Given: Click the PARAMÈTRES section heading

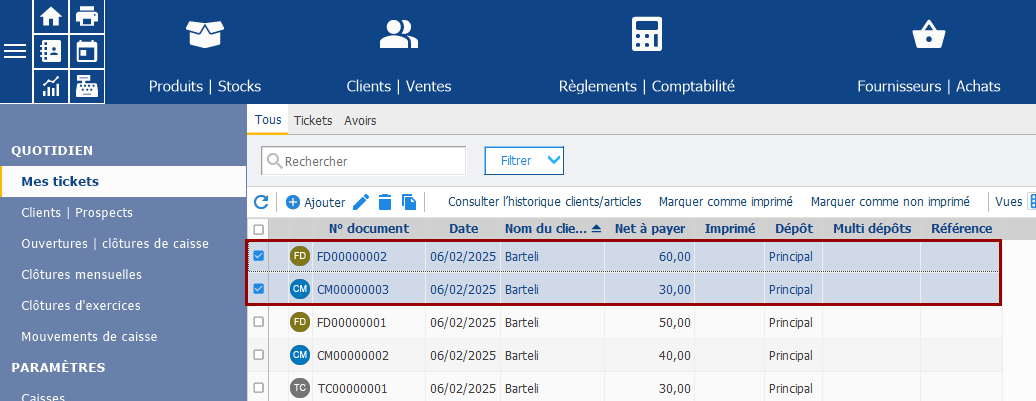Looking at the screenshot, I should pyautogui.click(x=58, y=367).
